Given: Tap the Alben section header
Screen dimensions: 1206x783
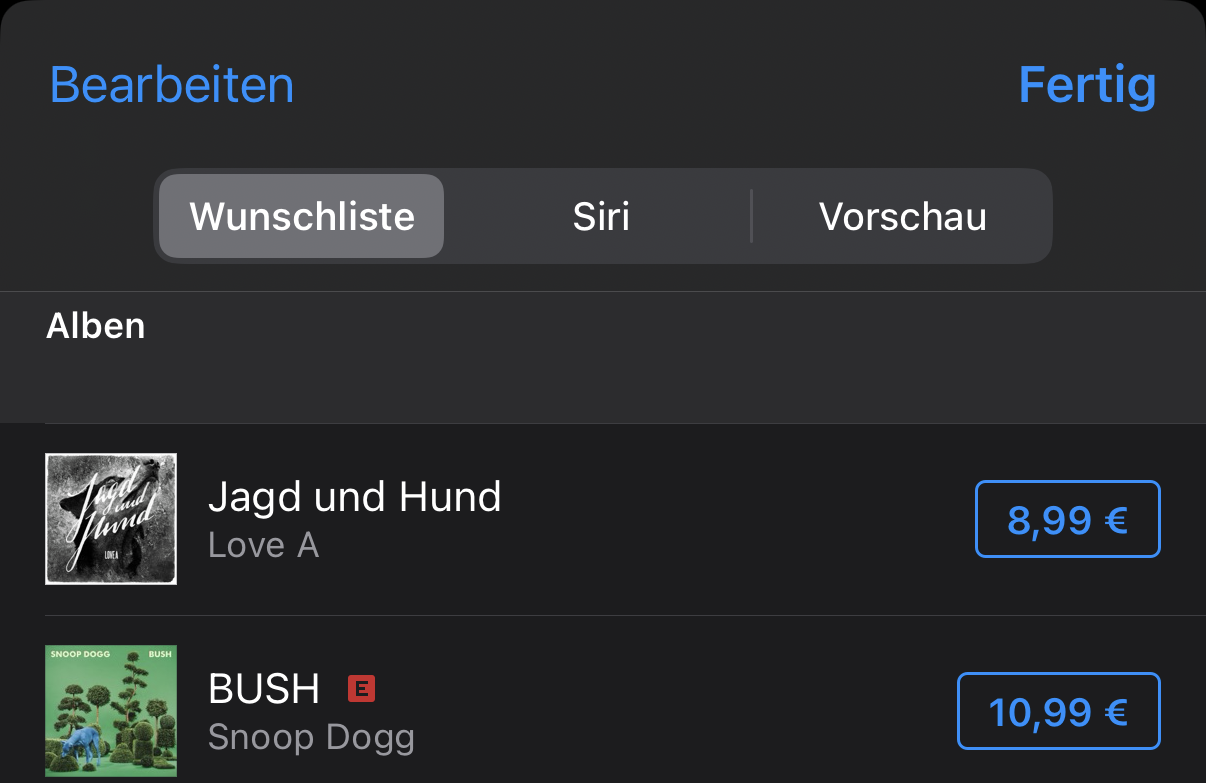Looking at the screenshot, I should (96, 326).
